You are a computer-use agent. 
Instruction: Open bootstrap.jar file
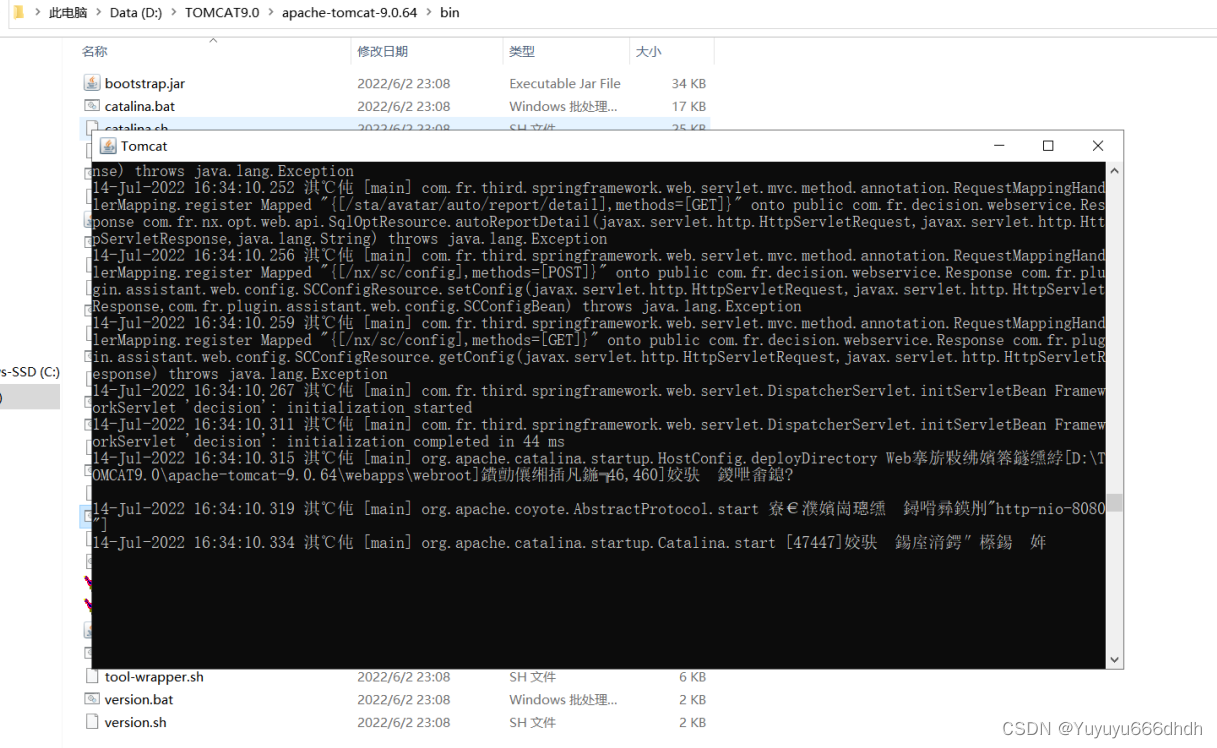[145, 83]
